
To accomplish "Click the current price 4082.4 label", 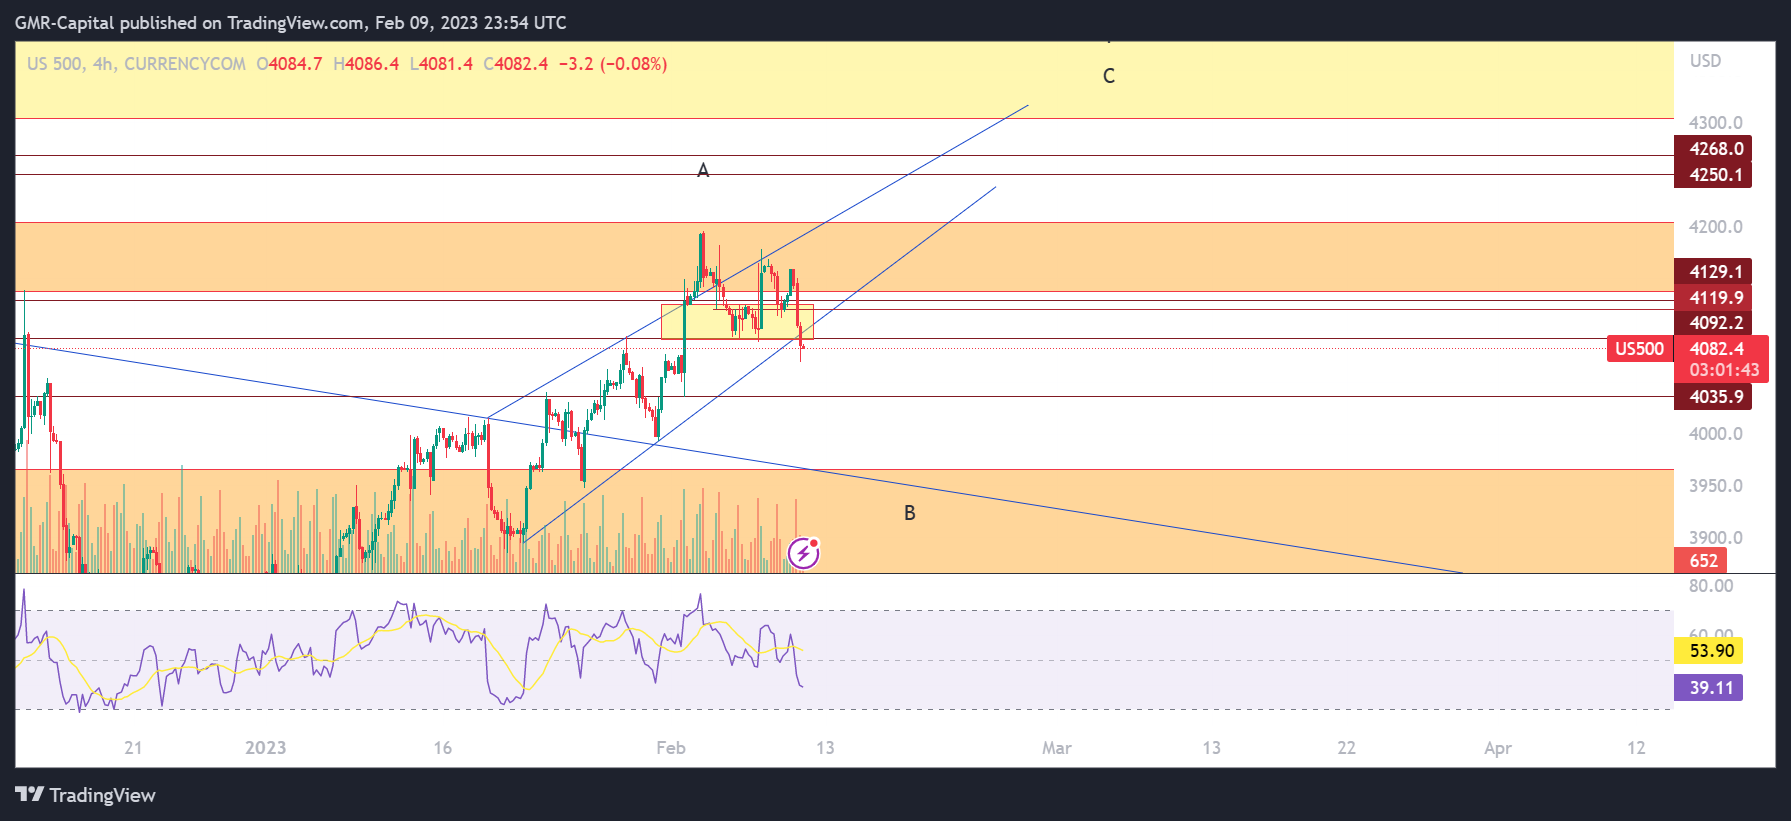I will 1717,349.
